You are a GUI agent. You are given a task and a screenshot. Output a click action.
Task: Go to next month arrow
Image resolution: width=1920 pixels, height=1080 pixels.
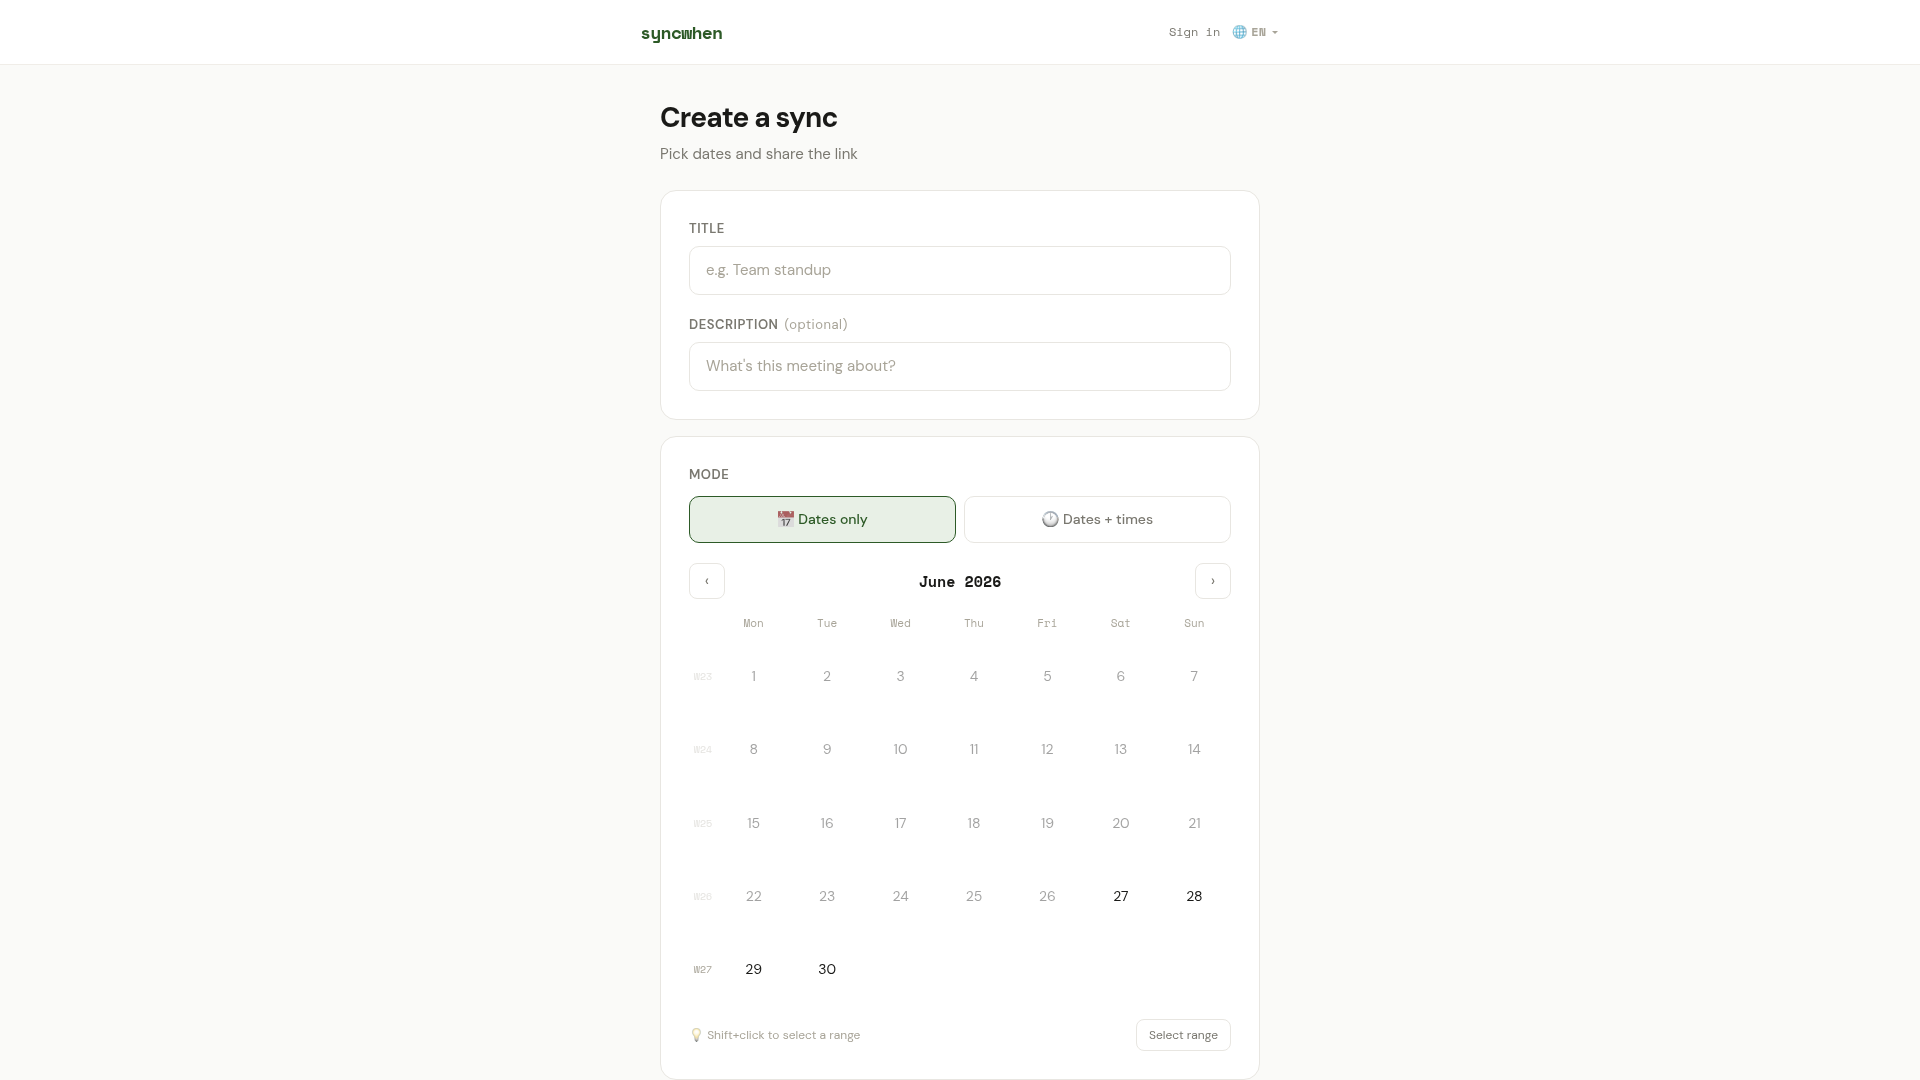point(1213,581)
